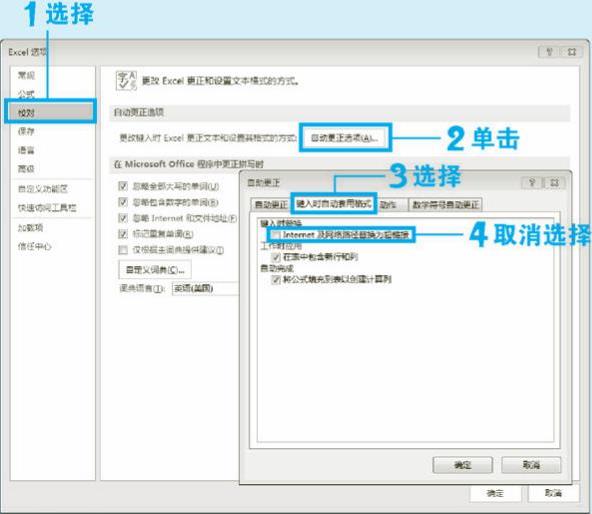Open 信任中心 category in the sidebar

[34, 246]
